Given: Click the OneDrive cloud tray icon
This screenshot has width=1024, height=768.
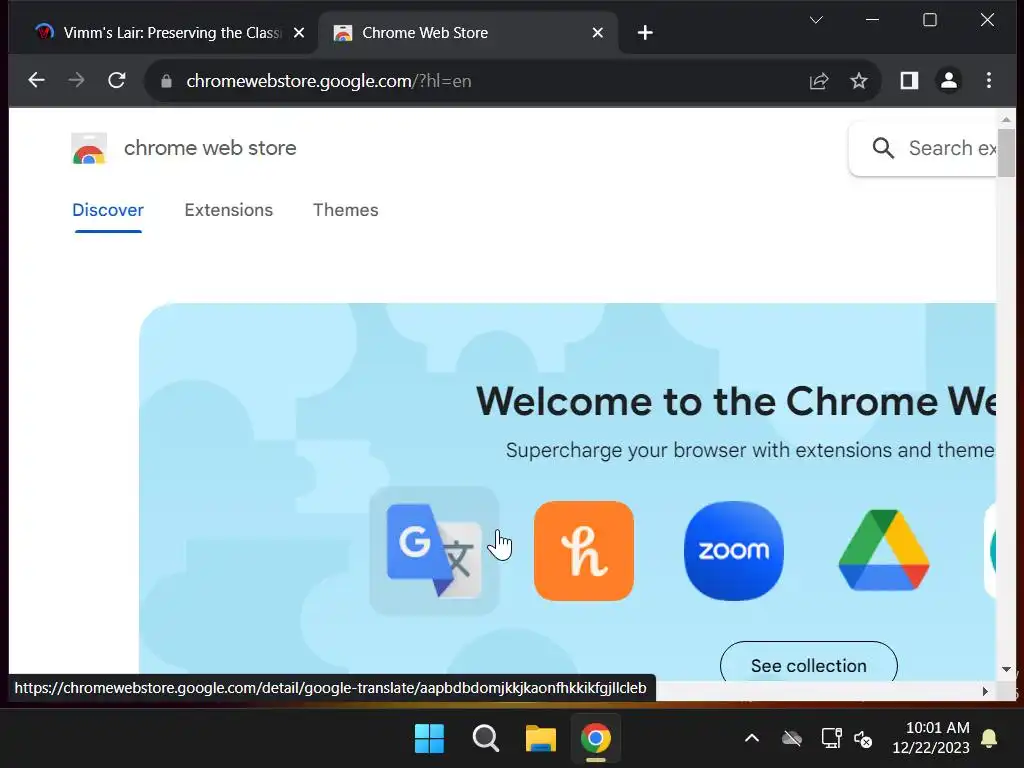Looking at the screenshot, I should [792, 739].
